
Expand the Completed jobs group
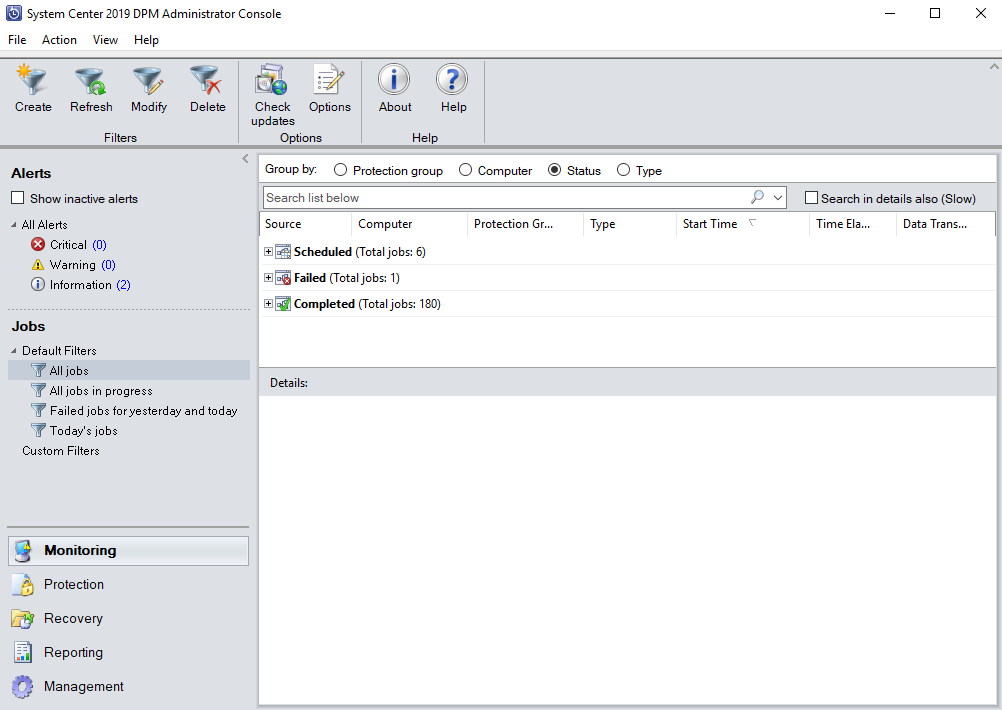pyautogui.click(x=267, y=303)
